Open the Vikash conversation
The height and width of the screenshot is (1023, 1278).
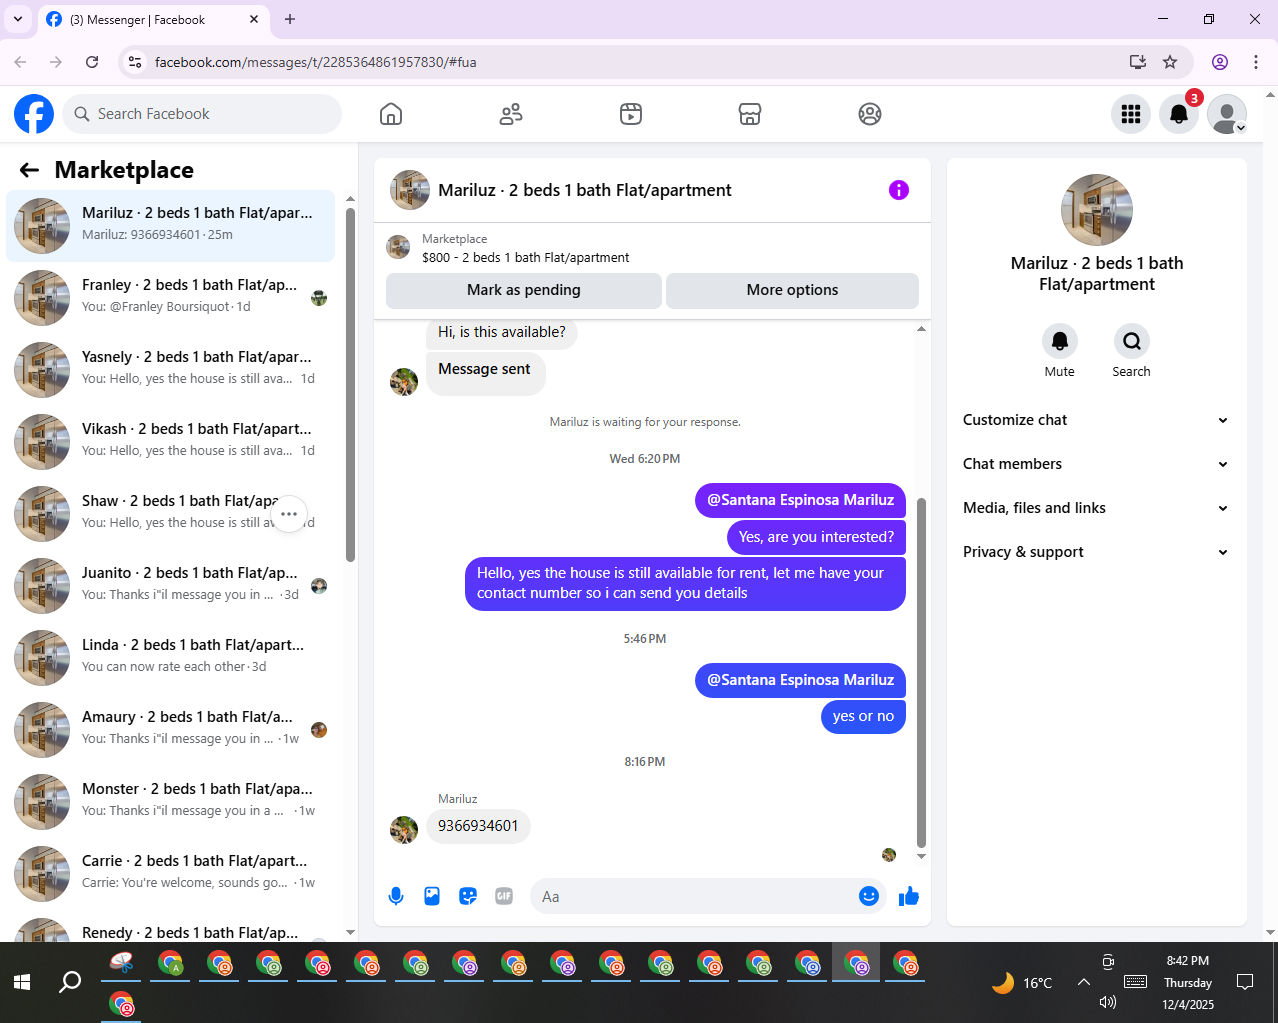171,442
